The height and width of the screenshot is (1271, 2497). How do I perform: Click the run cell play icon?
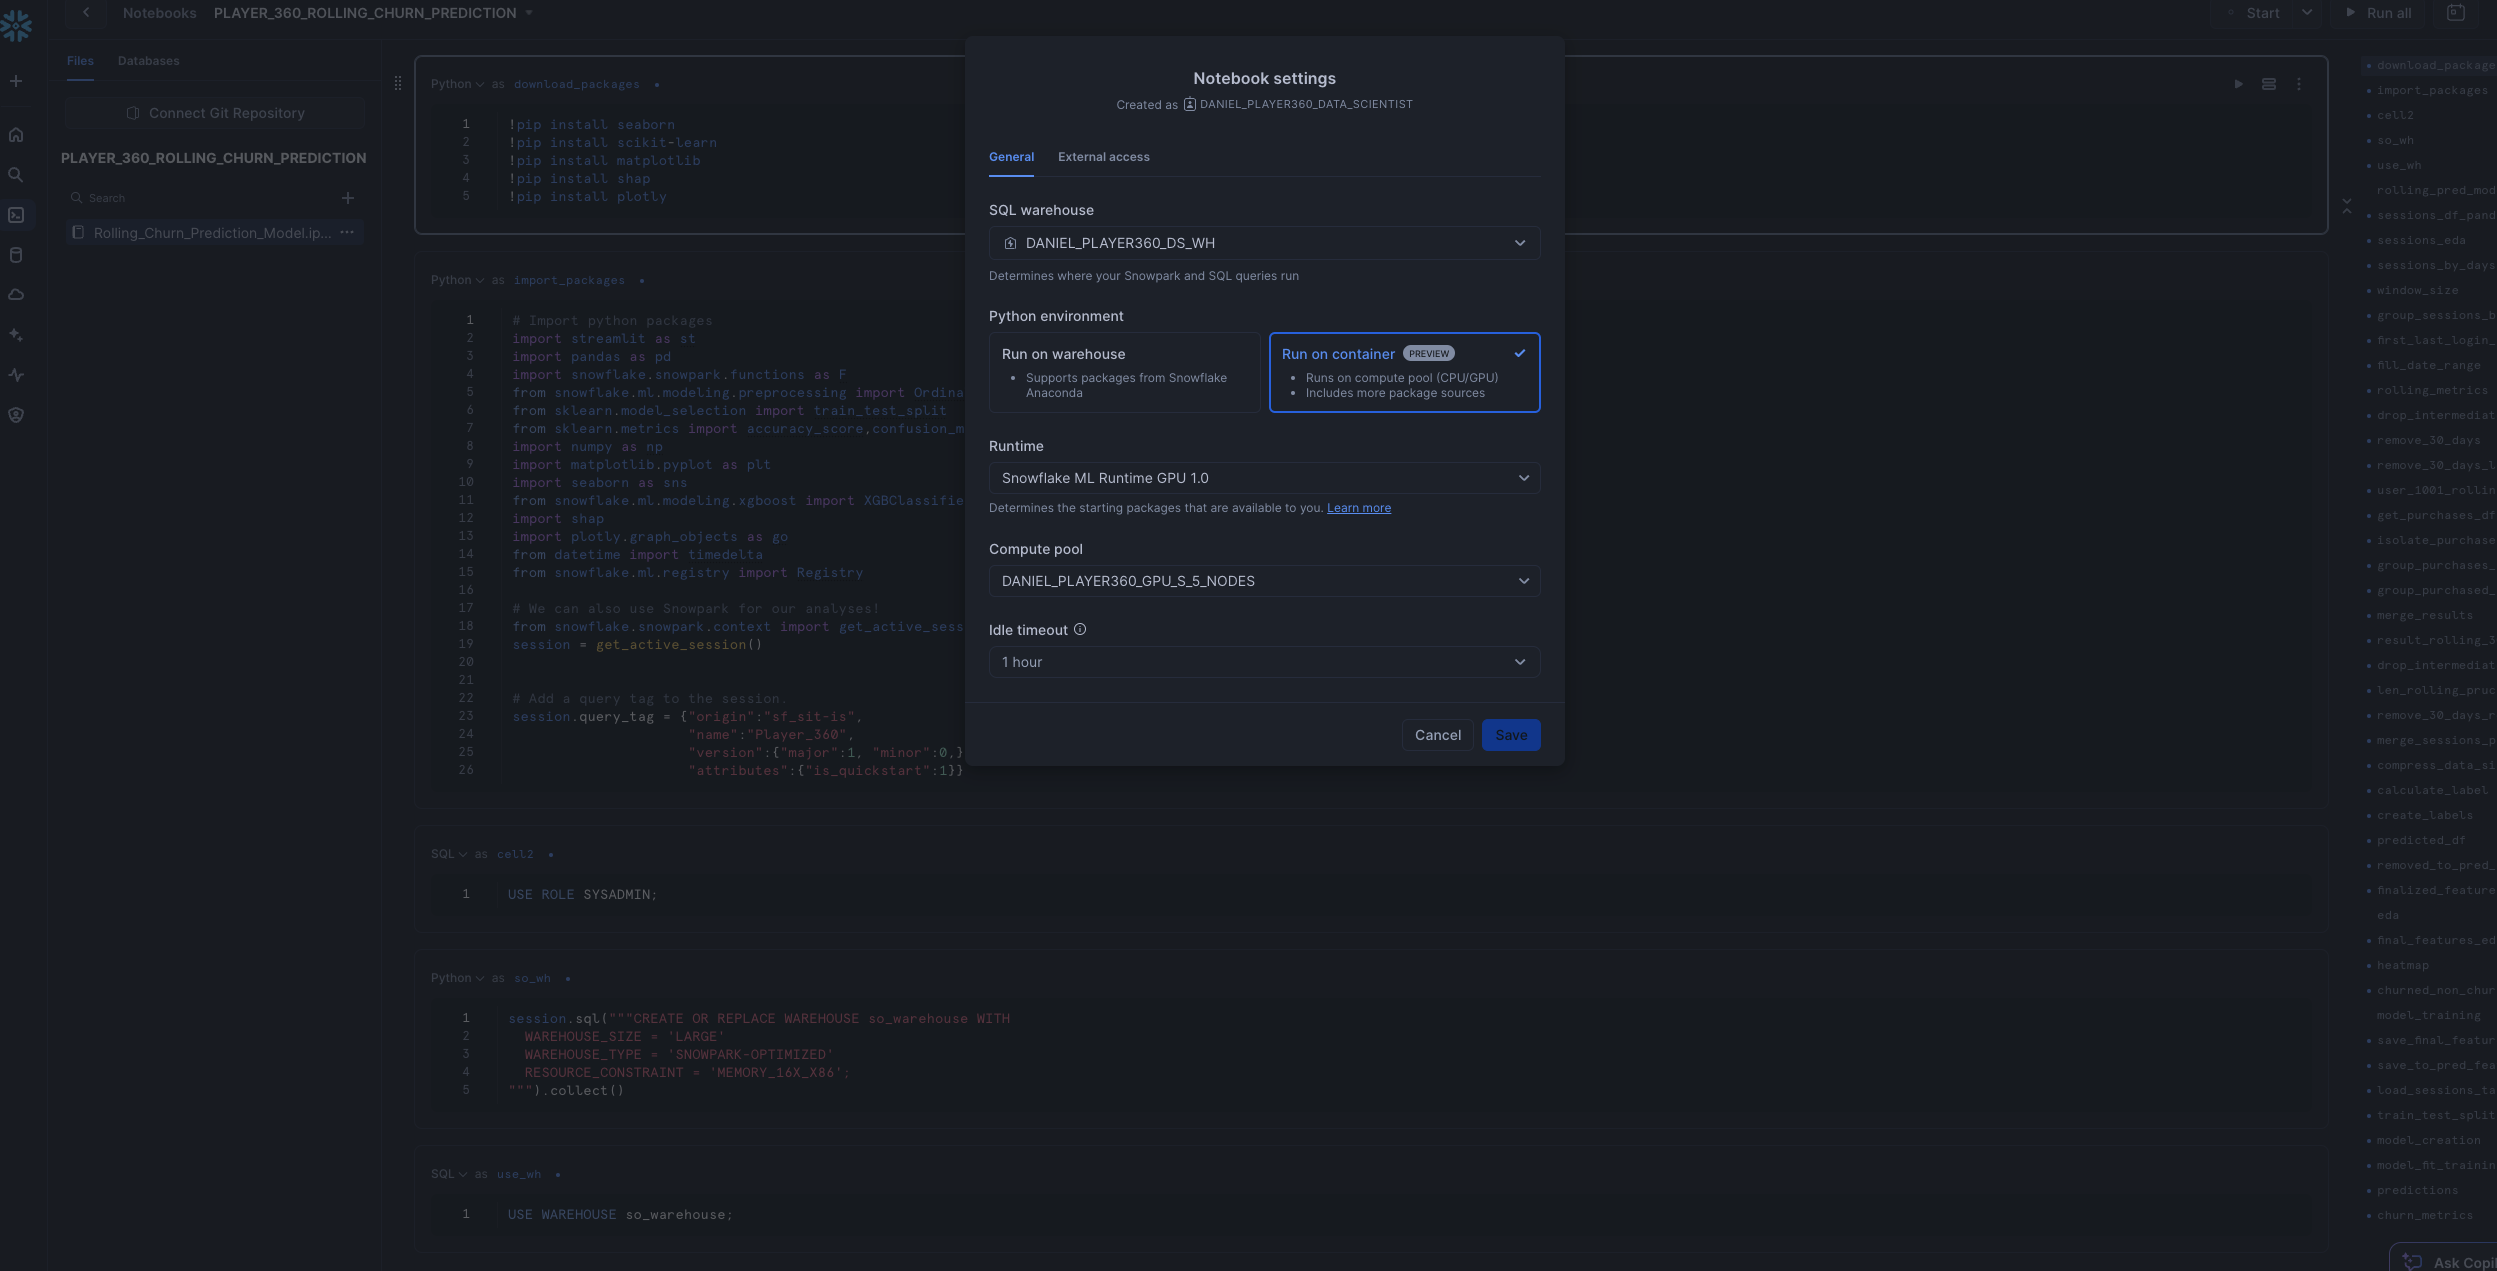2238,84
